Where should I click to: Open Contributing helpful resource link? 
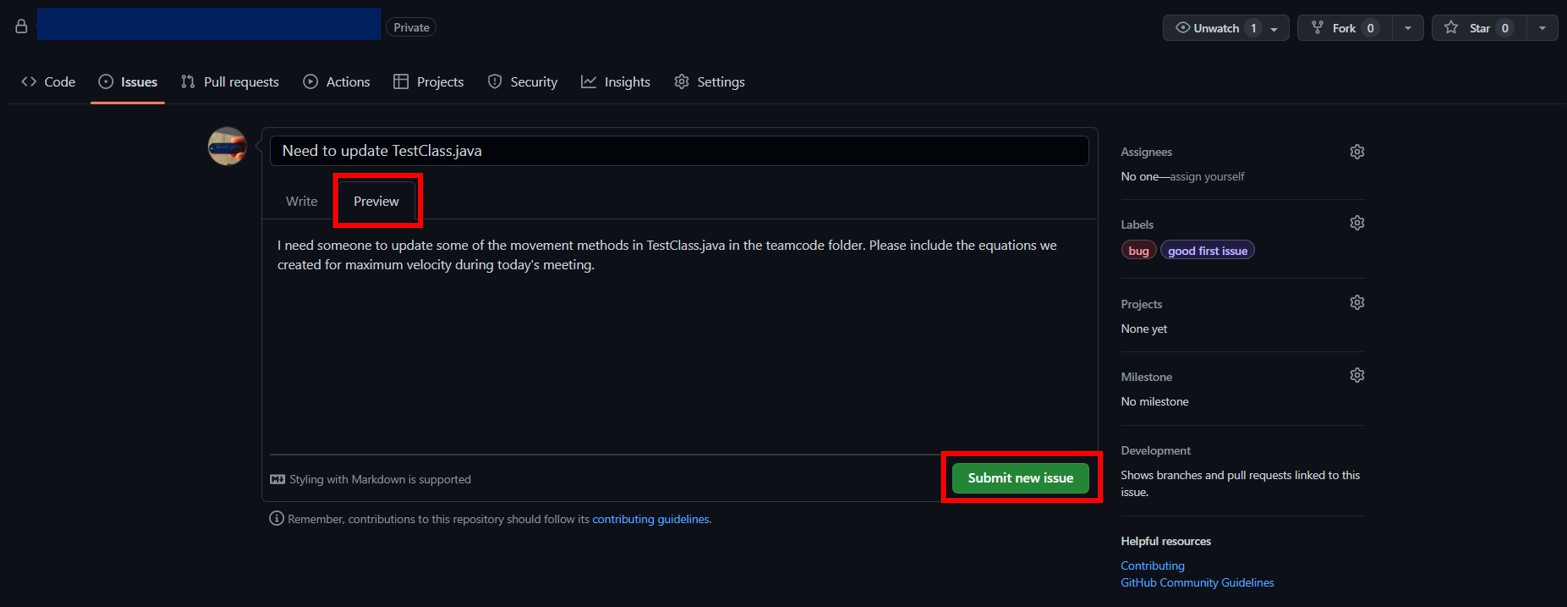[x=1152, y=565]
